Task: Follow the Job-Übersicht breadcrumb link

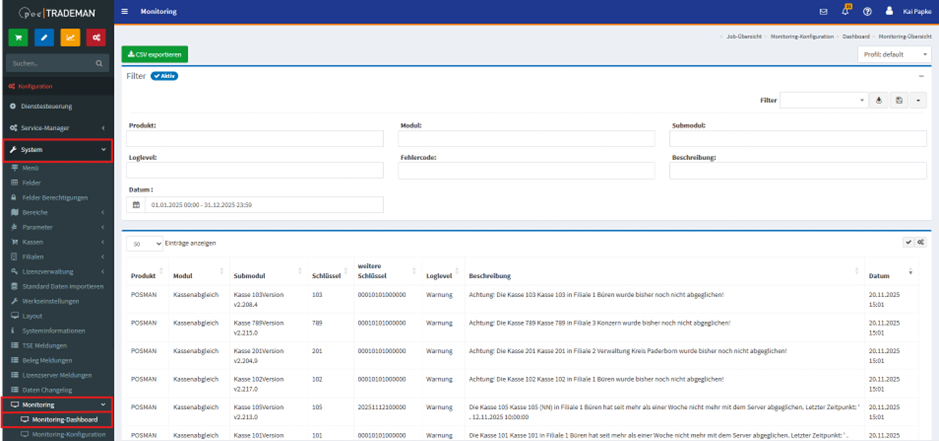Action: 744,37
